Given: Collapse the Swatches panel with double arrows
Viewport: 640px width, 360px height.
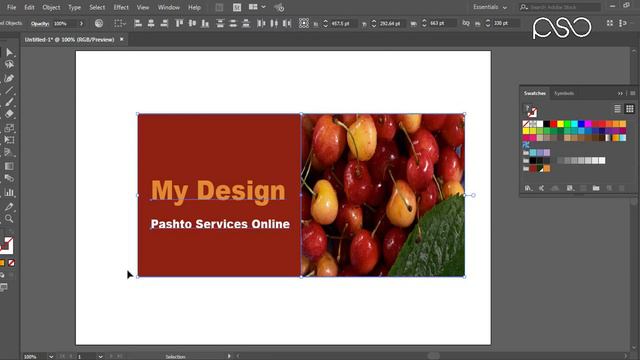Looking at the screenshot, I should [x=620, y=93].
